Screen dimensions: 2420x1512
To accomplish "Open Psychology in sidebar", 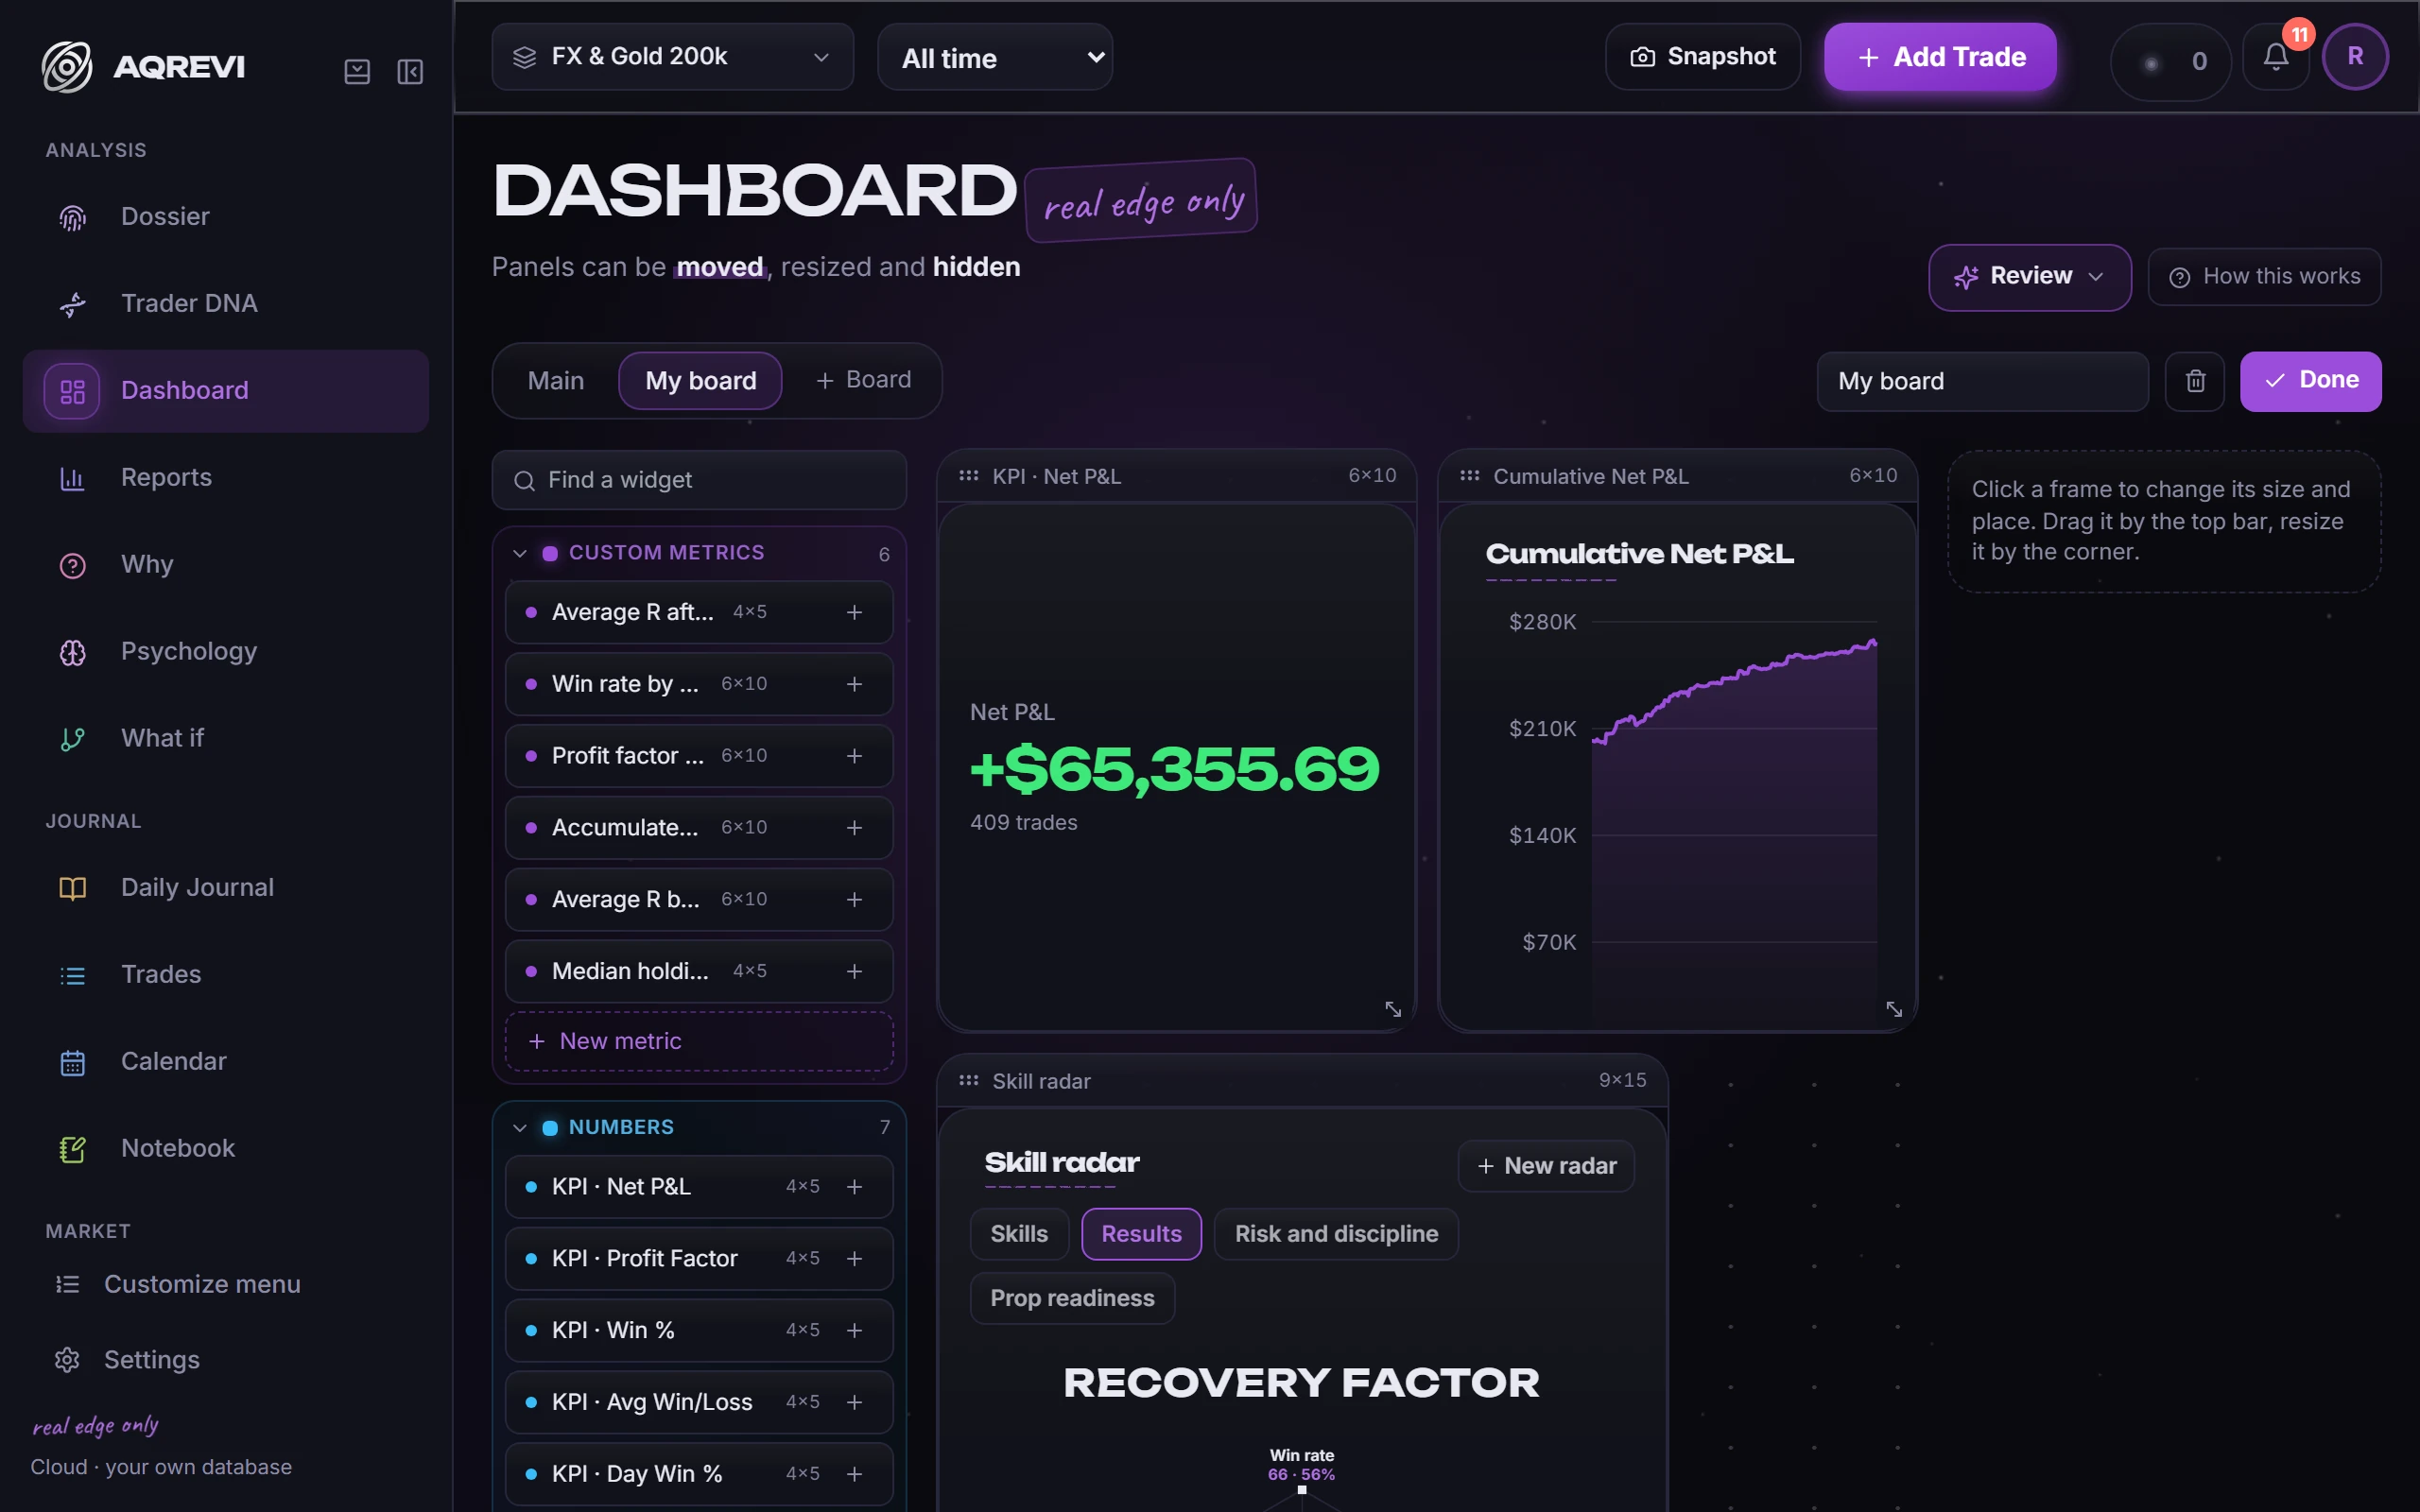I will coord(225,651).
